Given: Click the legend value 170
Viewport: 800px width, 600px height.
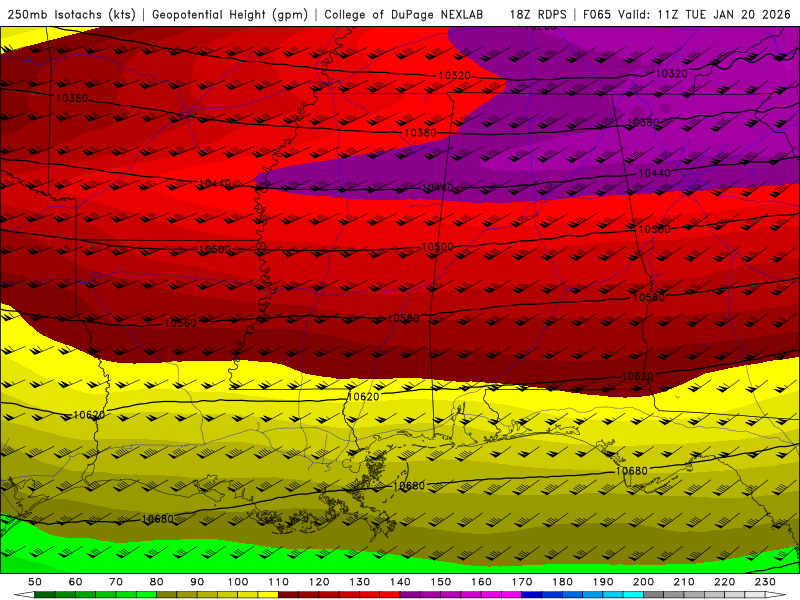Looking at the screenshot, I should coord(522,582).
